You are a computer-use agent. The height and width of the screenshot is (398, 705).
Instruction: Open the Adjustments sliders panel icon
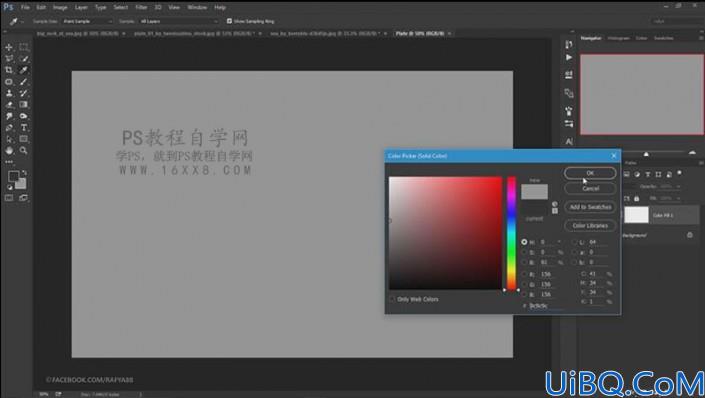tap(569, 124)
